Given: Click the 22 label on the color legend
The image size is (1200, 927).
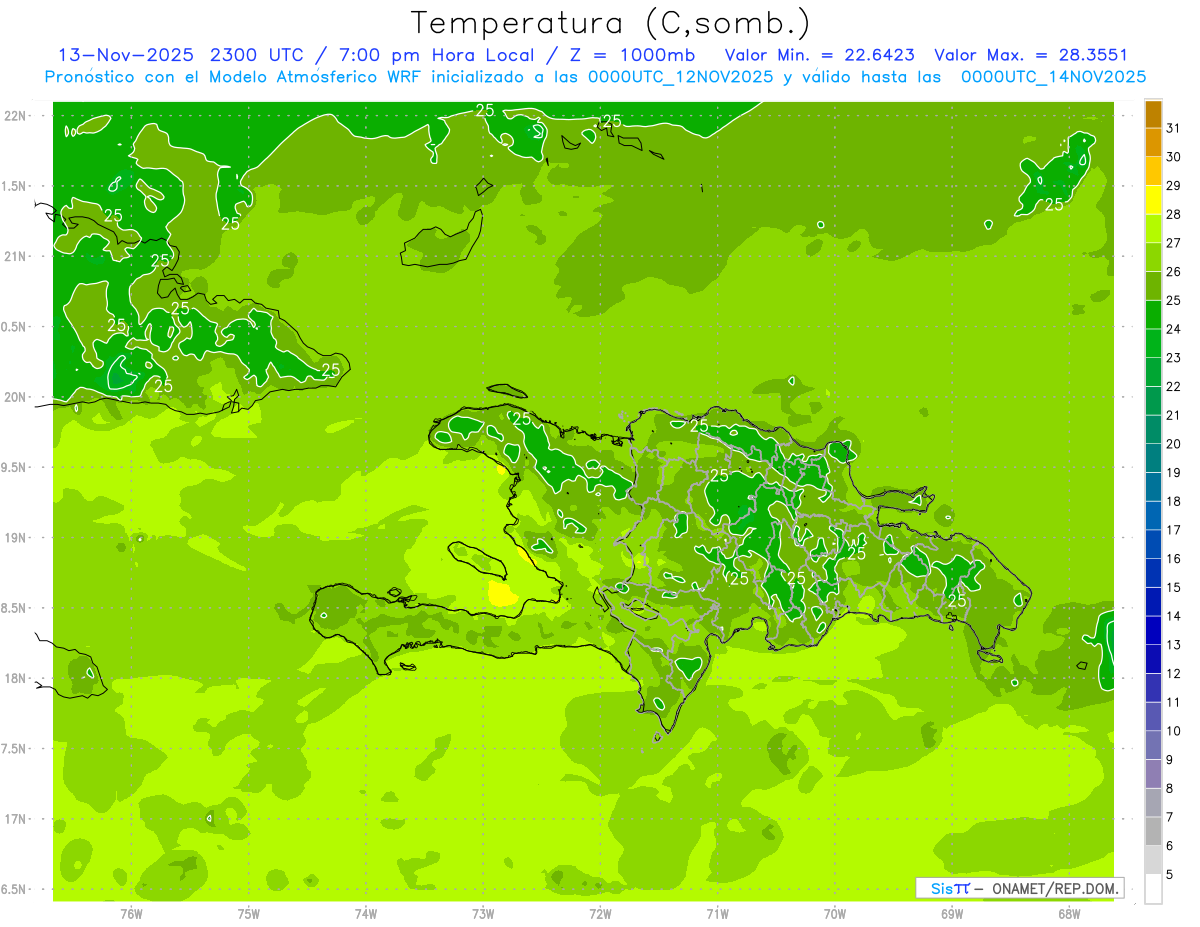Looking at the screenshot, I should pos(1174,387).
